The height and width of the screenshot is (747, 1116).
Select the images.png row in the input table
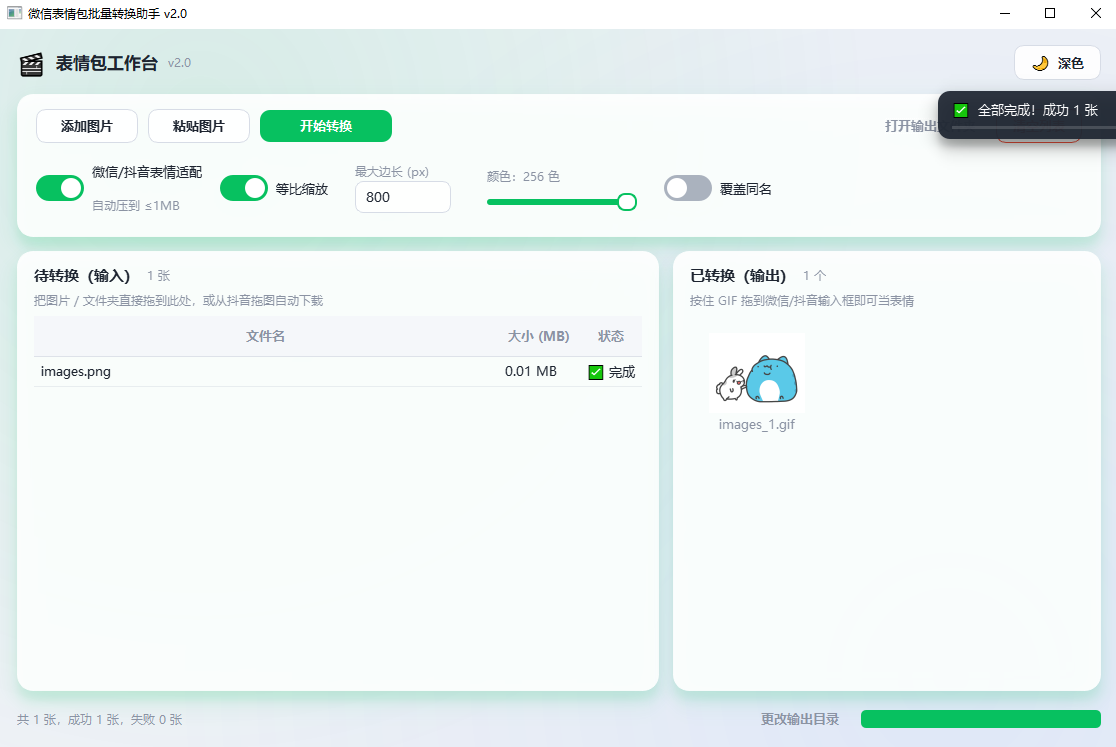(337, 371)
